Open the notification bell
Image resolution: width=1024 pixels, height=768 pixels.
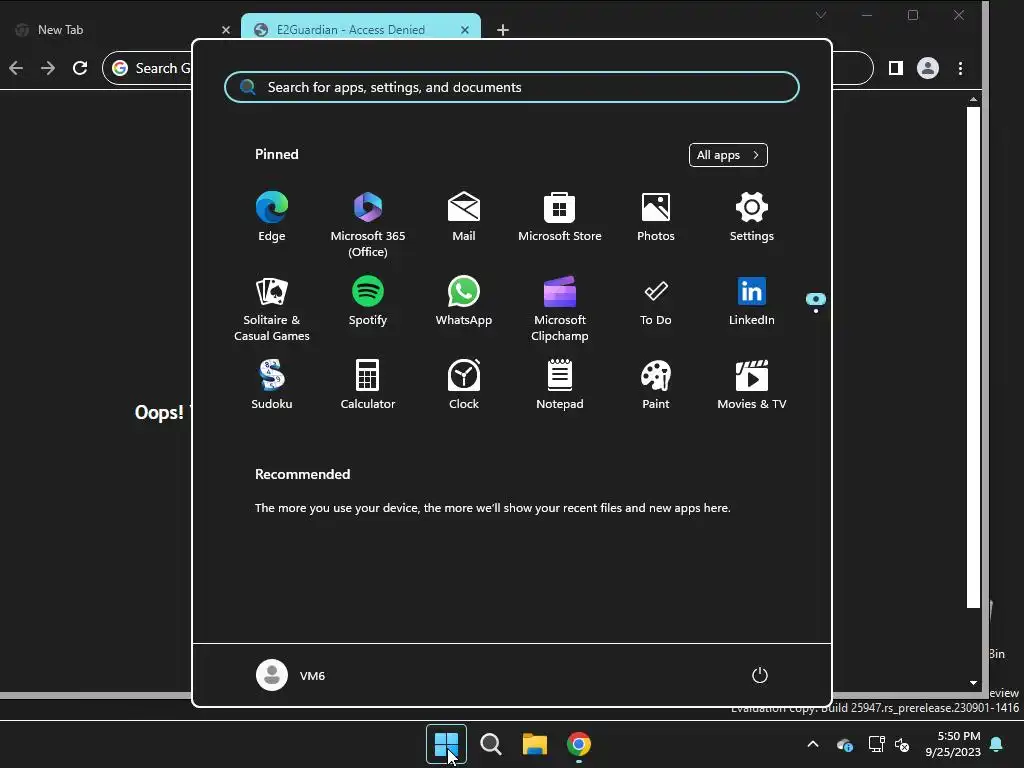997,744
